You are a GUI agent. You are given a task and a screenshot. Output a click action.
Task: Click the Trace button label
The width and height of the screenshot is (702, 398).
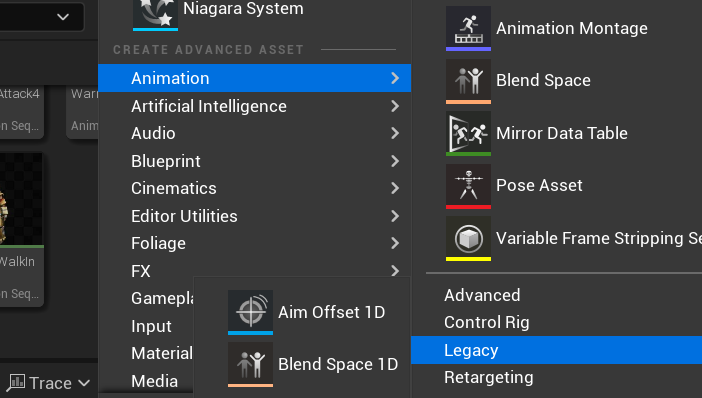tap(50, 383)
